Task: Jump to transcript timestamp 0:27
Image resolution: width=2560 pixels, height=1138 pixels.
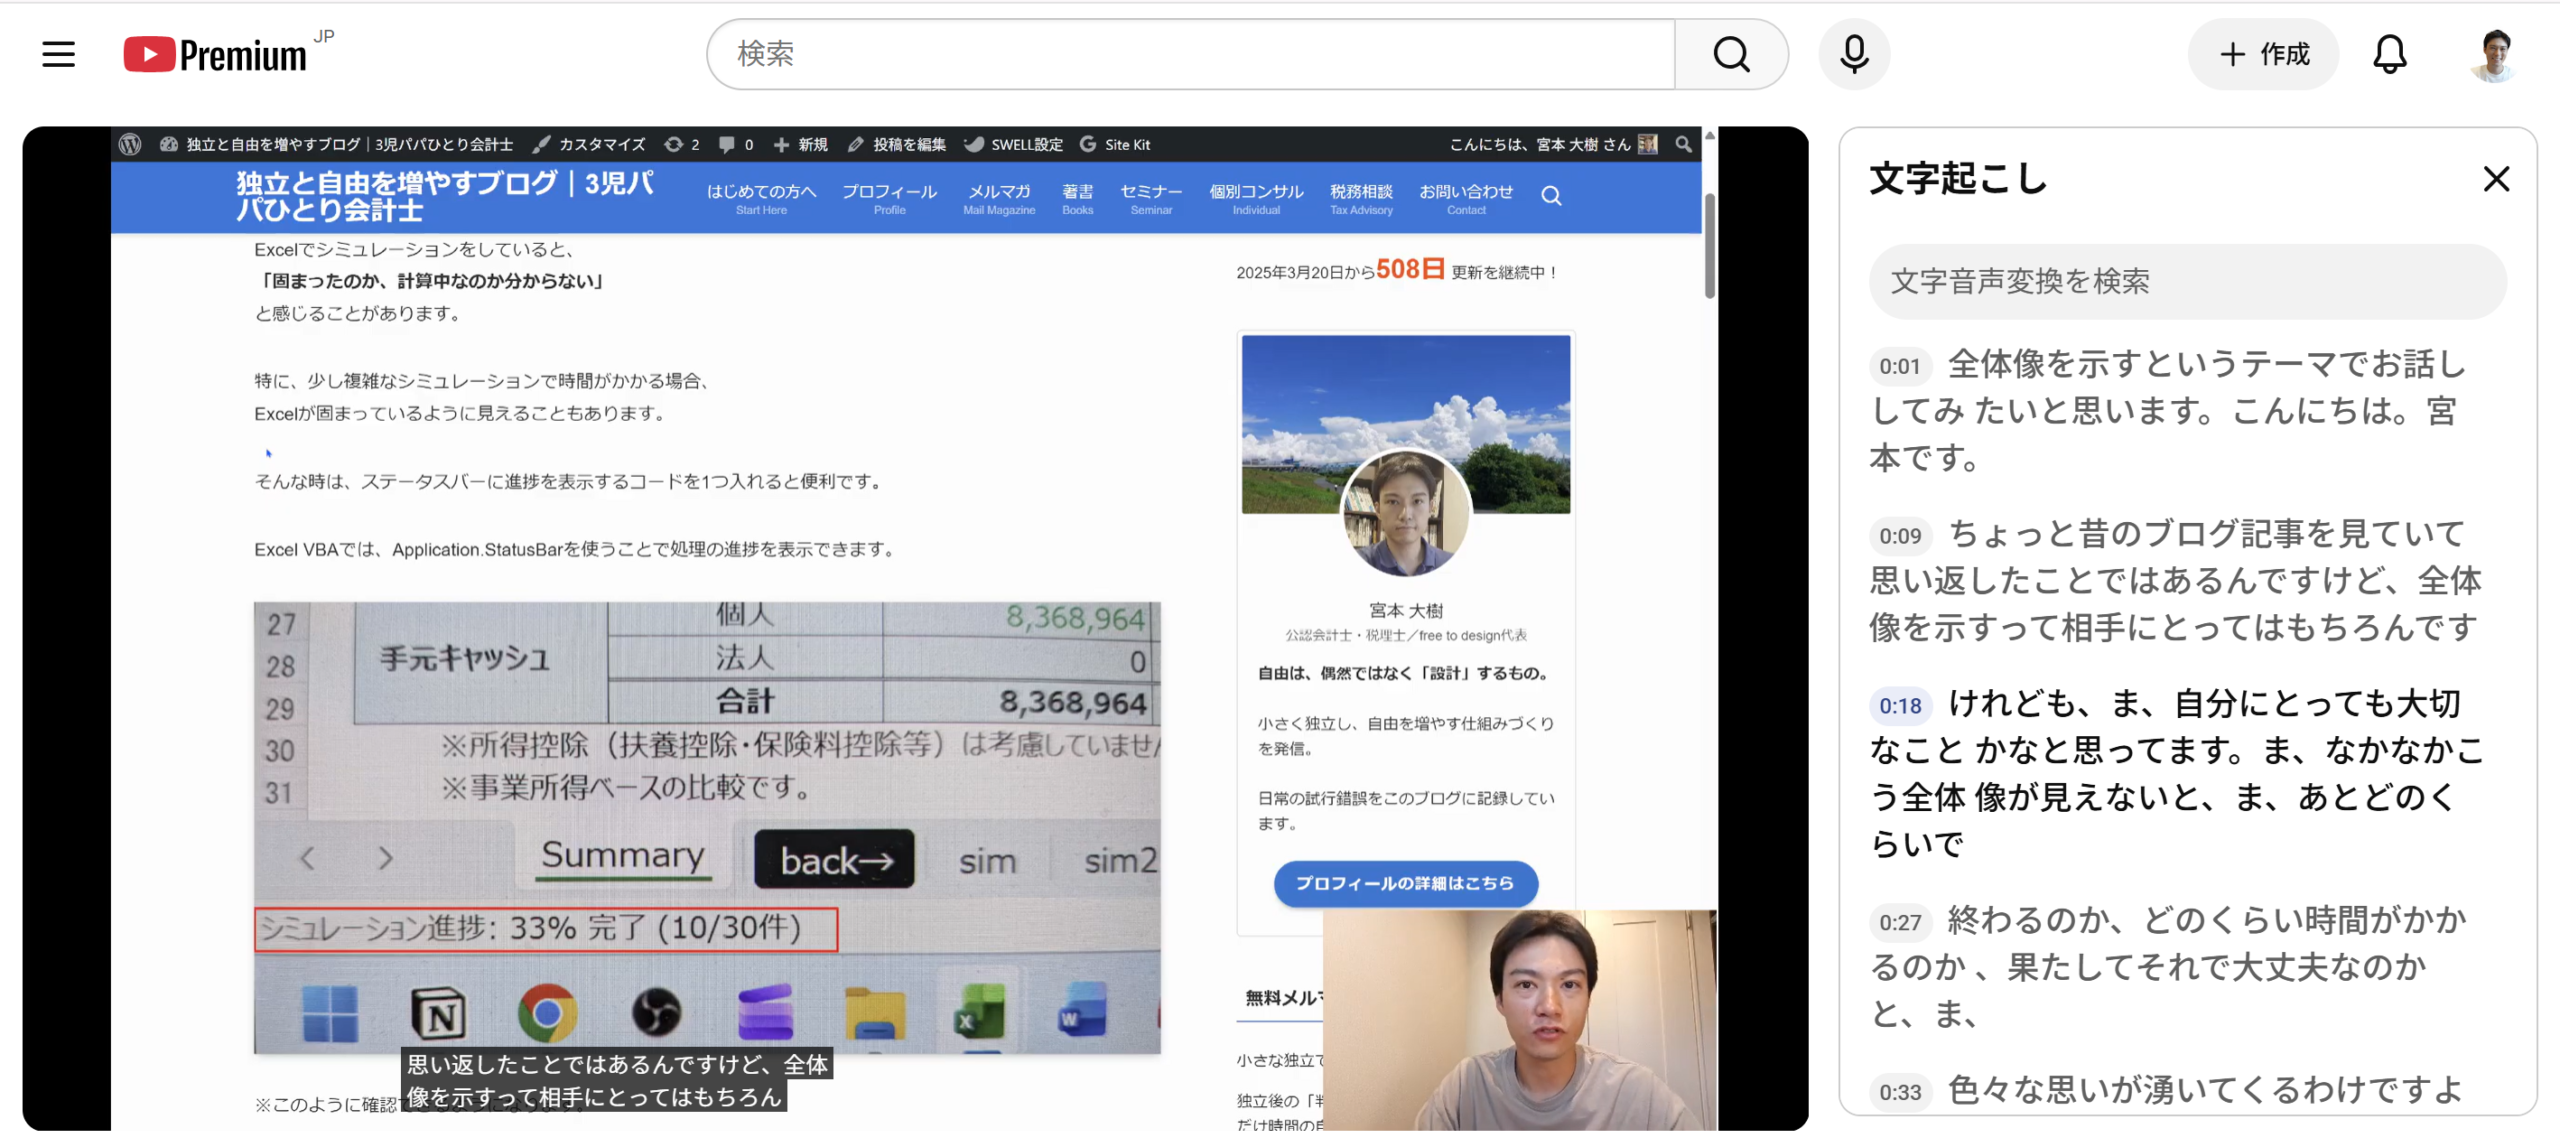Action: click(x=1899, y=922)
